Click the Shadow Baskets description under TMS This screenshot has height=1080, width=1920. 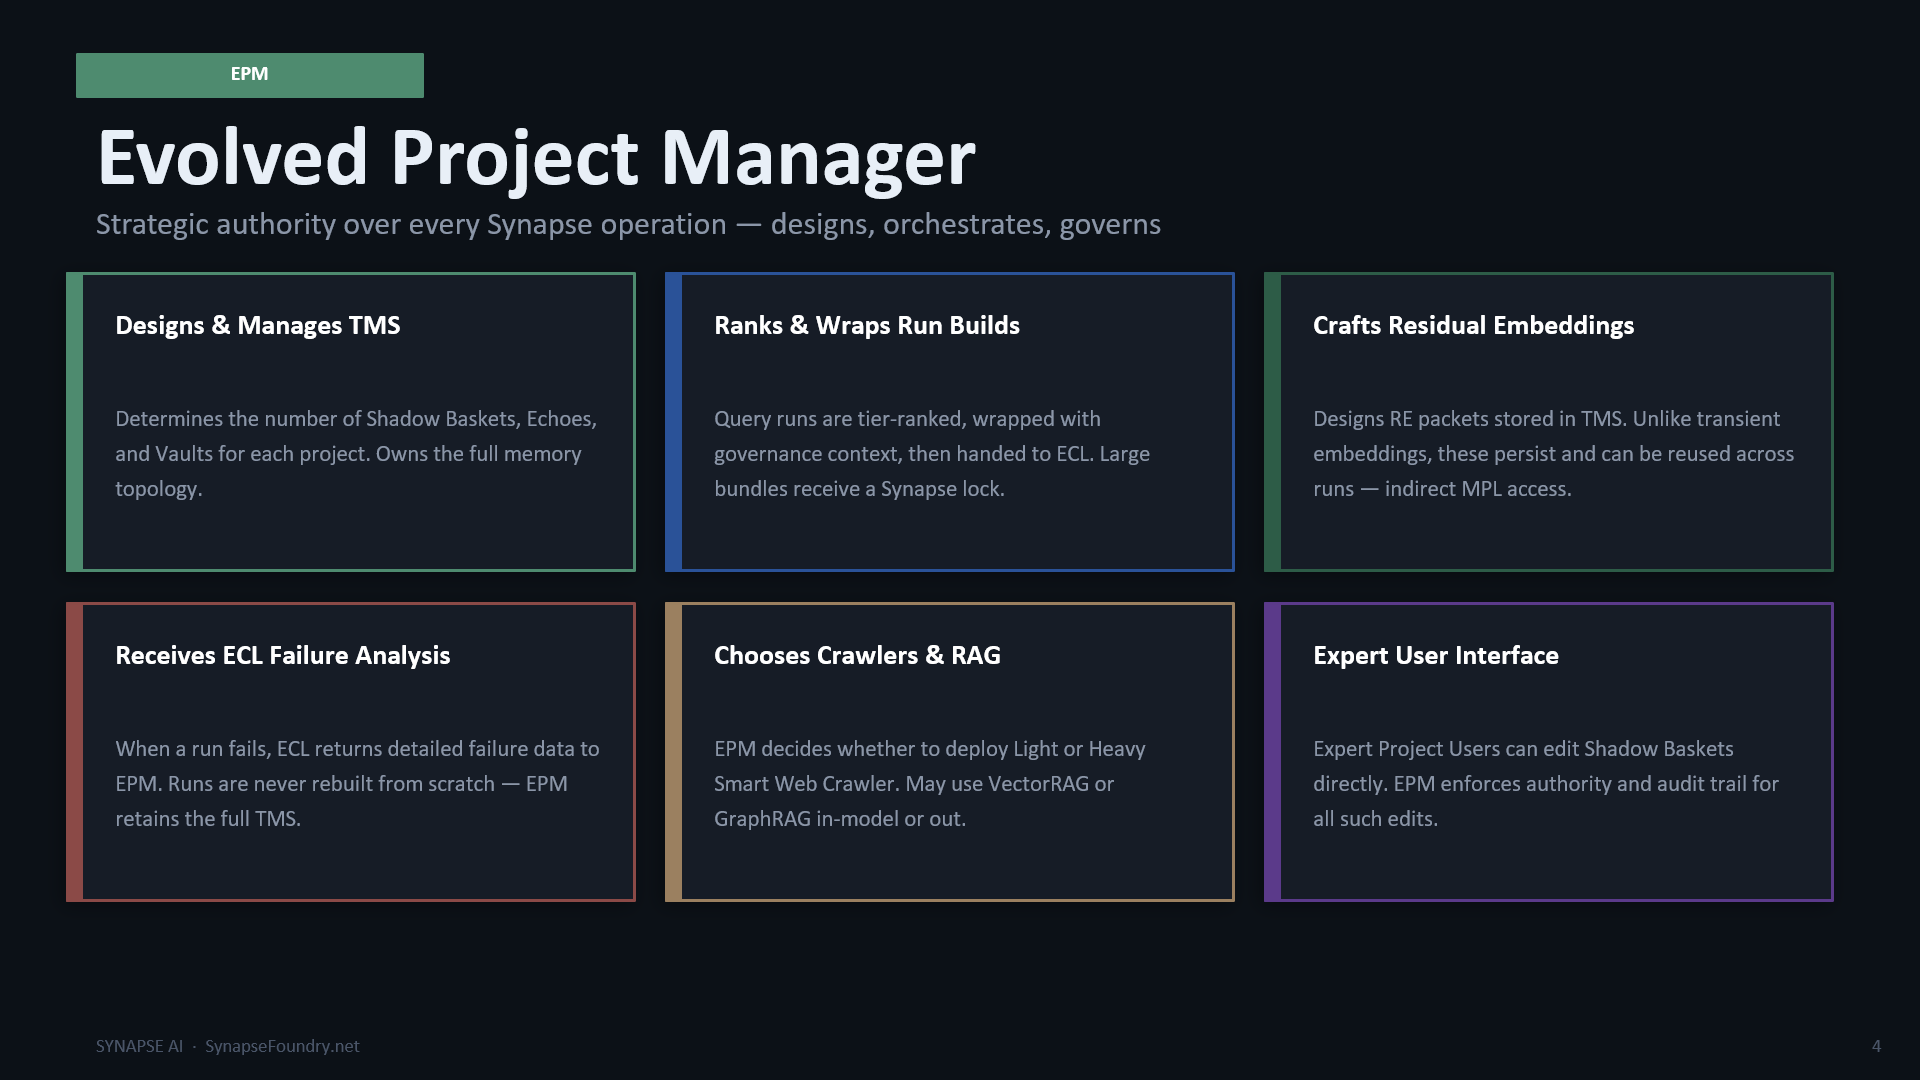pyautogui.click(x=356, y=453)
